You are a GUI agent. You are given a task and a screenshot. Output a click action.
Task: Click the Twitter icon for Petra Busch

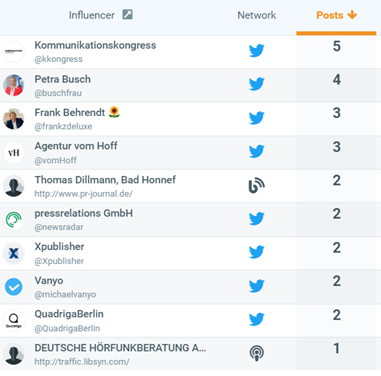click(x=257, y=84)
